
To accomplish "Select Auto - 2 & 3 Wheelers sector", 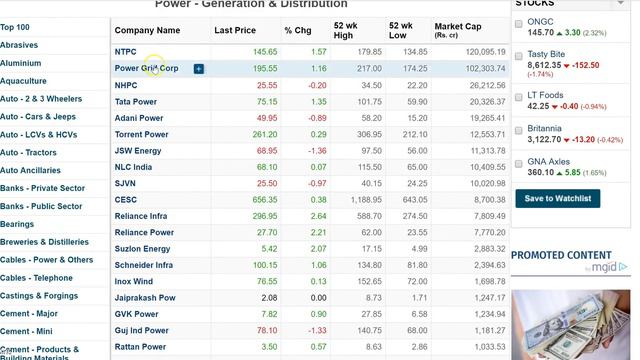I will (x=41, y=99).
